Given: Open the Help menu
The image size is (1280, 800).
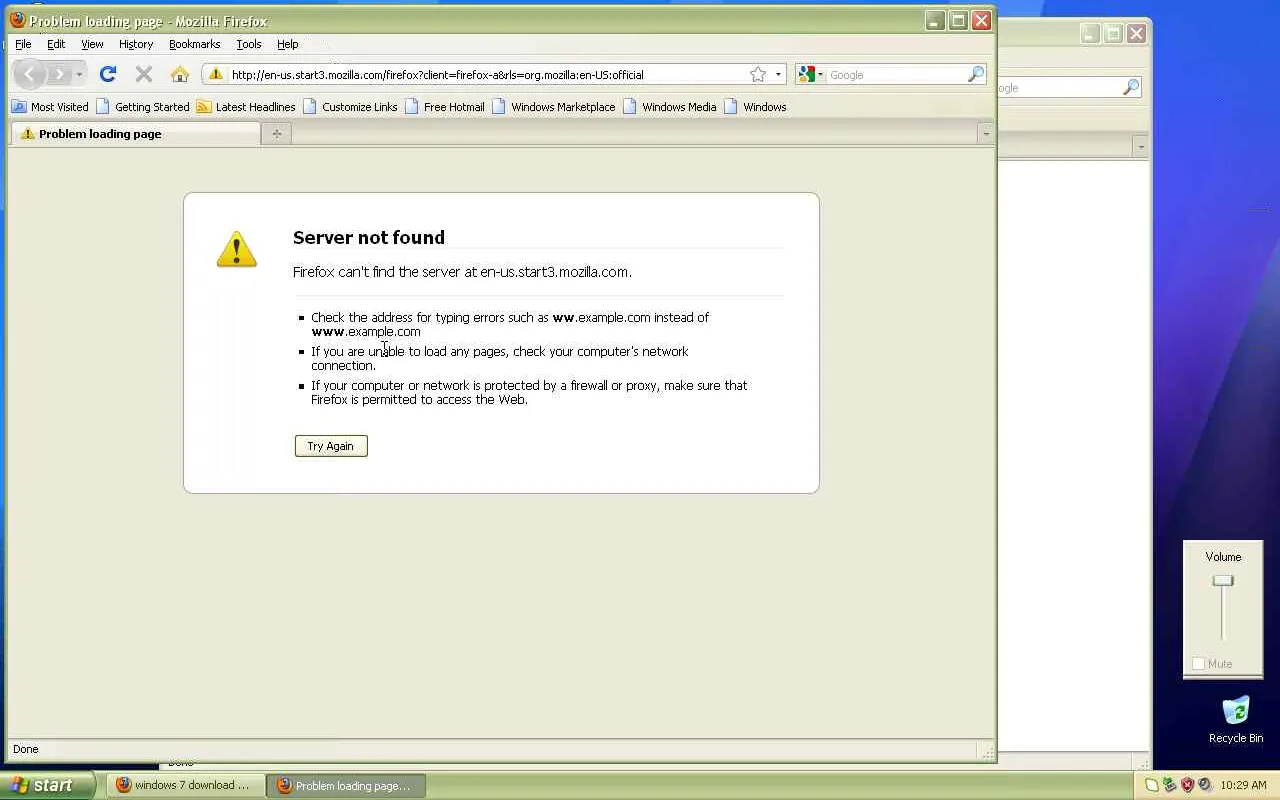Looking at the screenshot, I should click(x=288, y=44).
